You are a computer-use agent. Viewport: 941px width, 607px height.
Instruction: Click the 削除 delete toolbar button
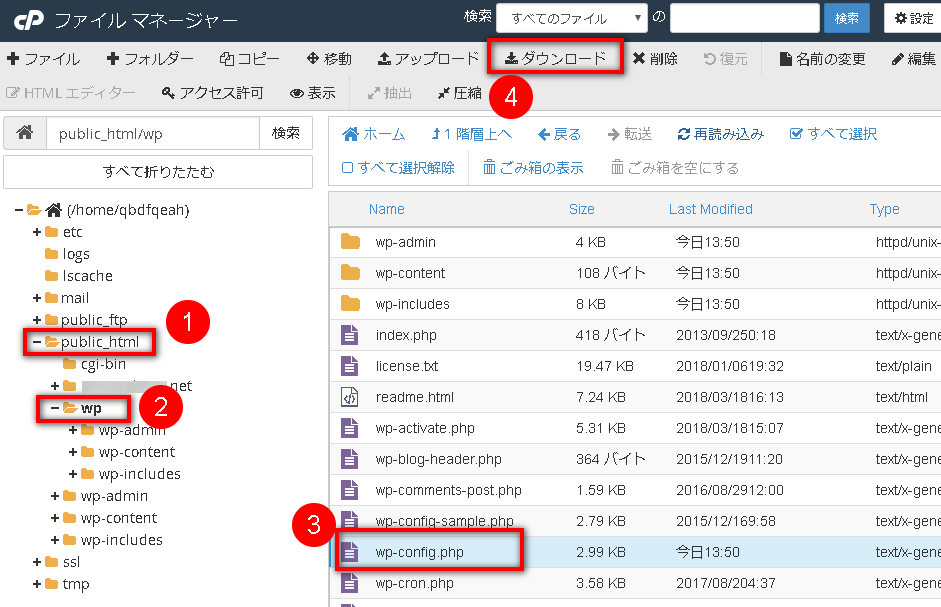pos(655,59)
